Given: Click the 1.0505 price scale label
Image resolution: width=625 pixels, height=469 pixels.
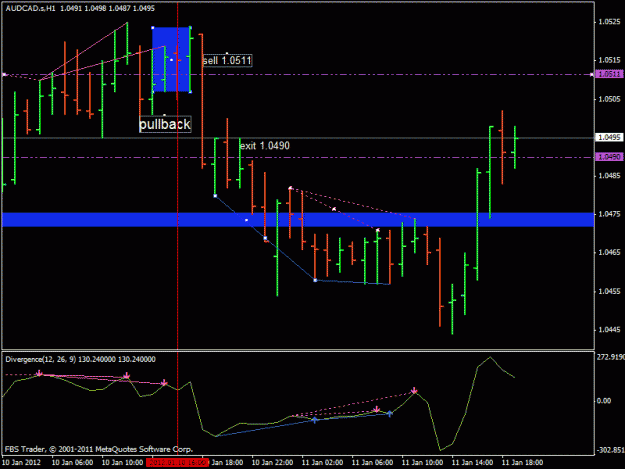Looking at the screenshot, I should coord(609,99).
